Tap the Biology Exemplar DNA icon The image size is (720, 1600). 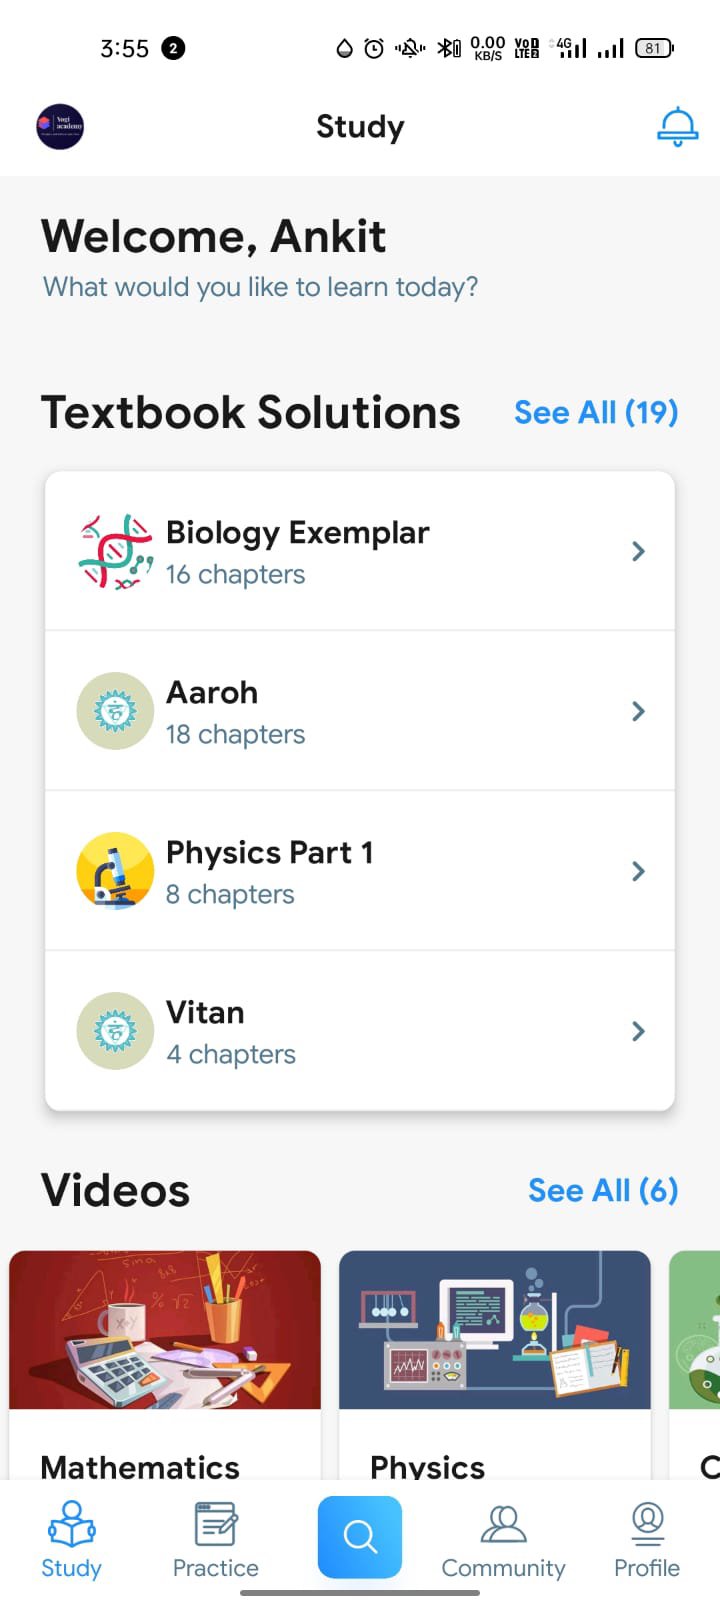[115, 551]
